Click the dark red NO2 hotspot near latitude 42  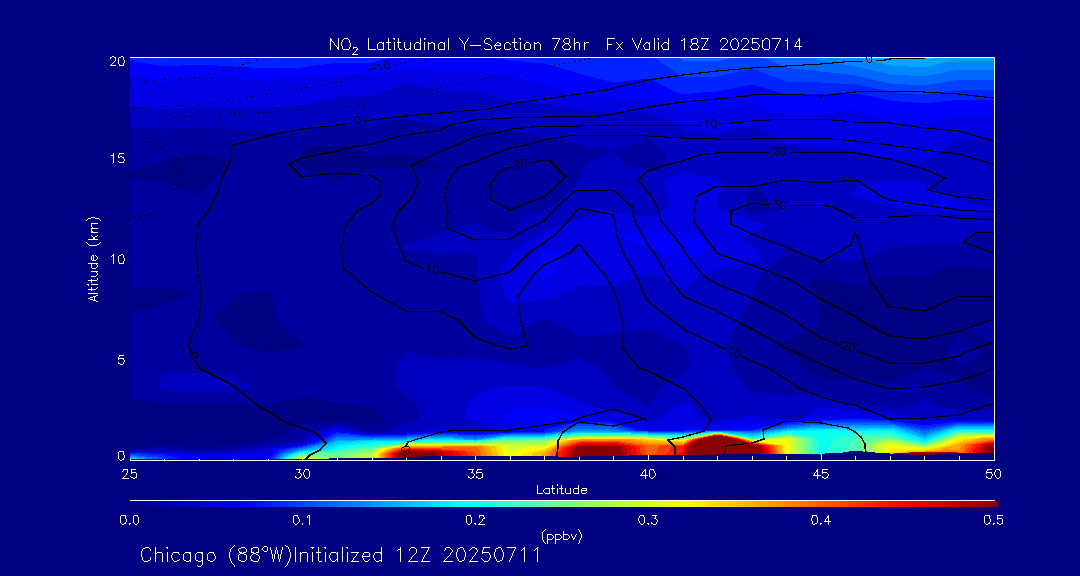pyautogui.click(x=717, y=444)
